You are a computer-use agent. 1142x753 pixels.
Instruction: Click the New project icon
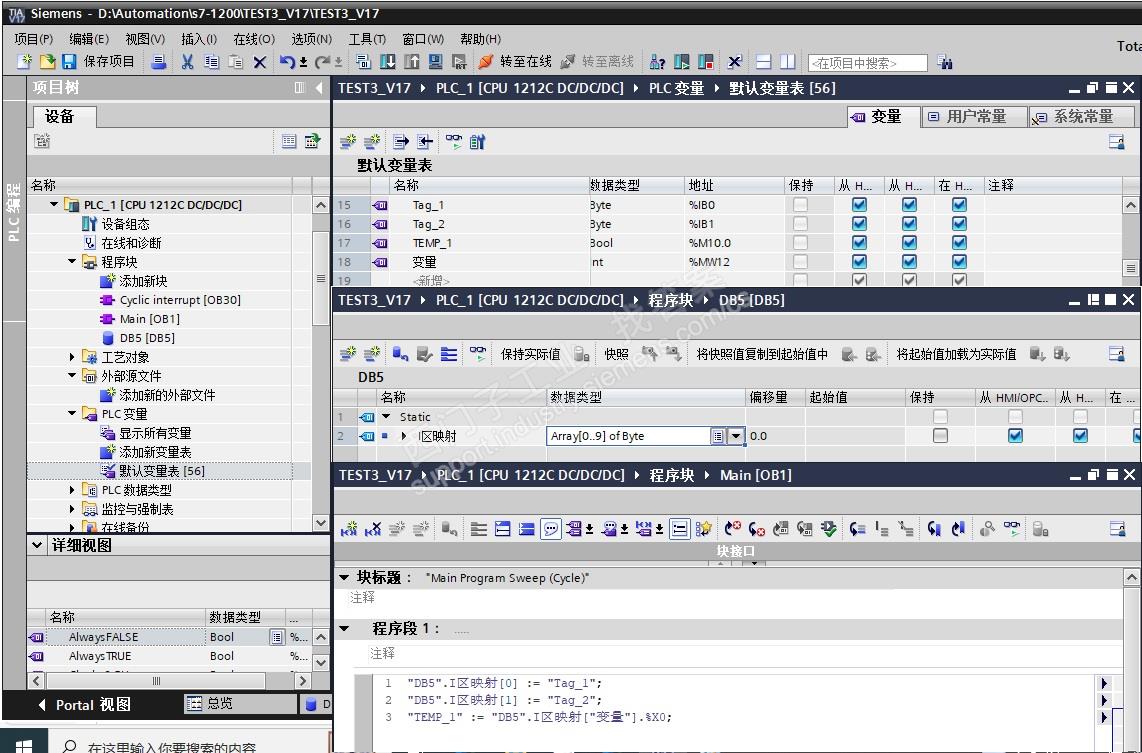[x=24, y=62]
